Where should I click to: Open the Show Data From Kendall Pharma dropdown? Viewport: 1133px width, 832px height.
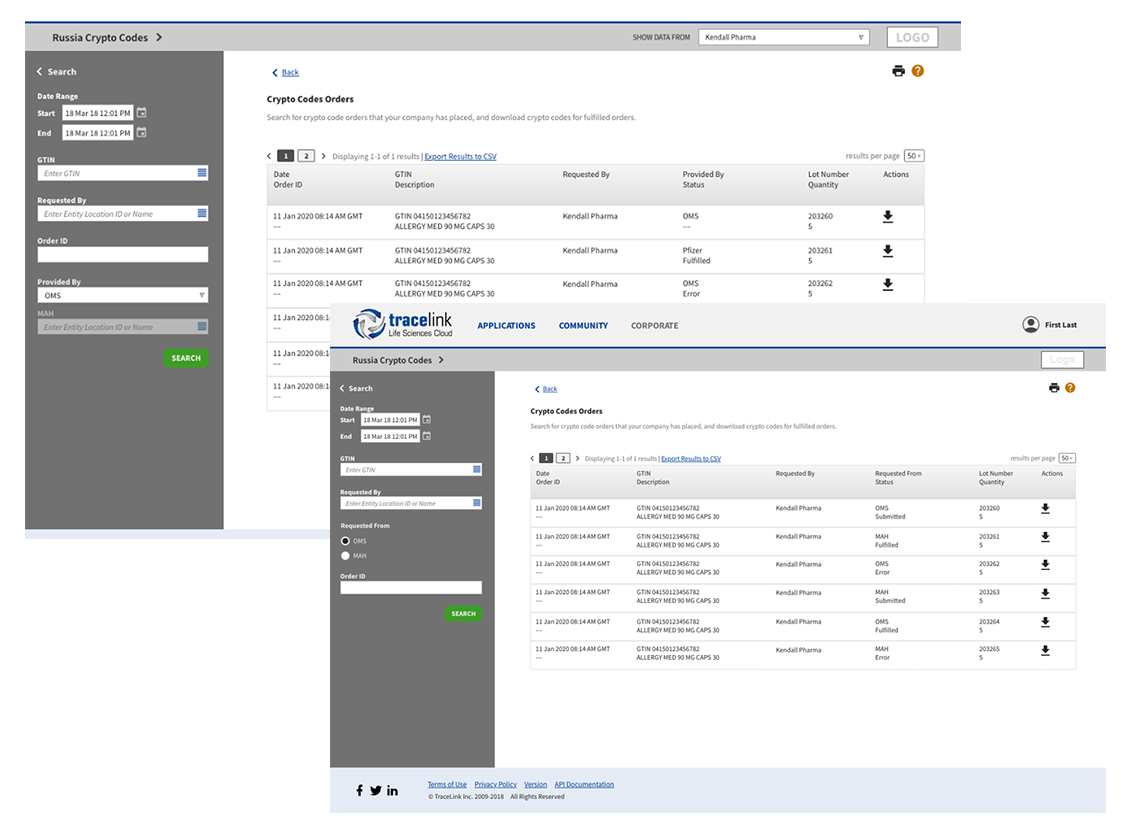[x=784, y=37]
